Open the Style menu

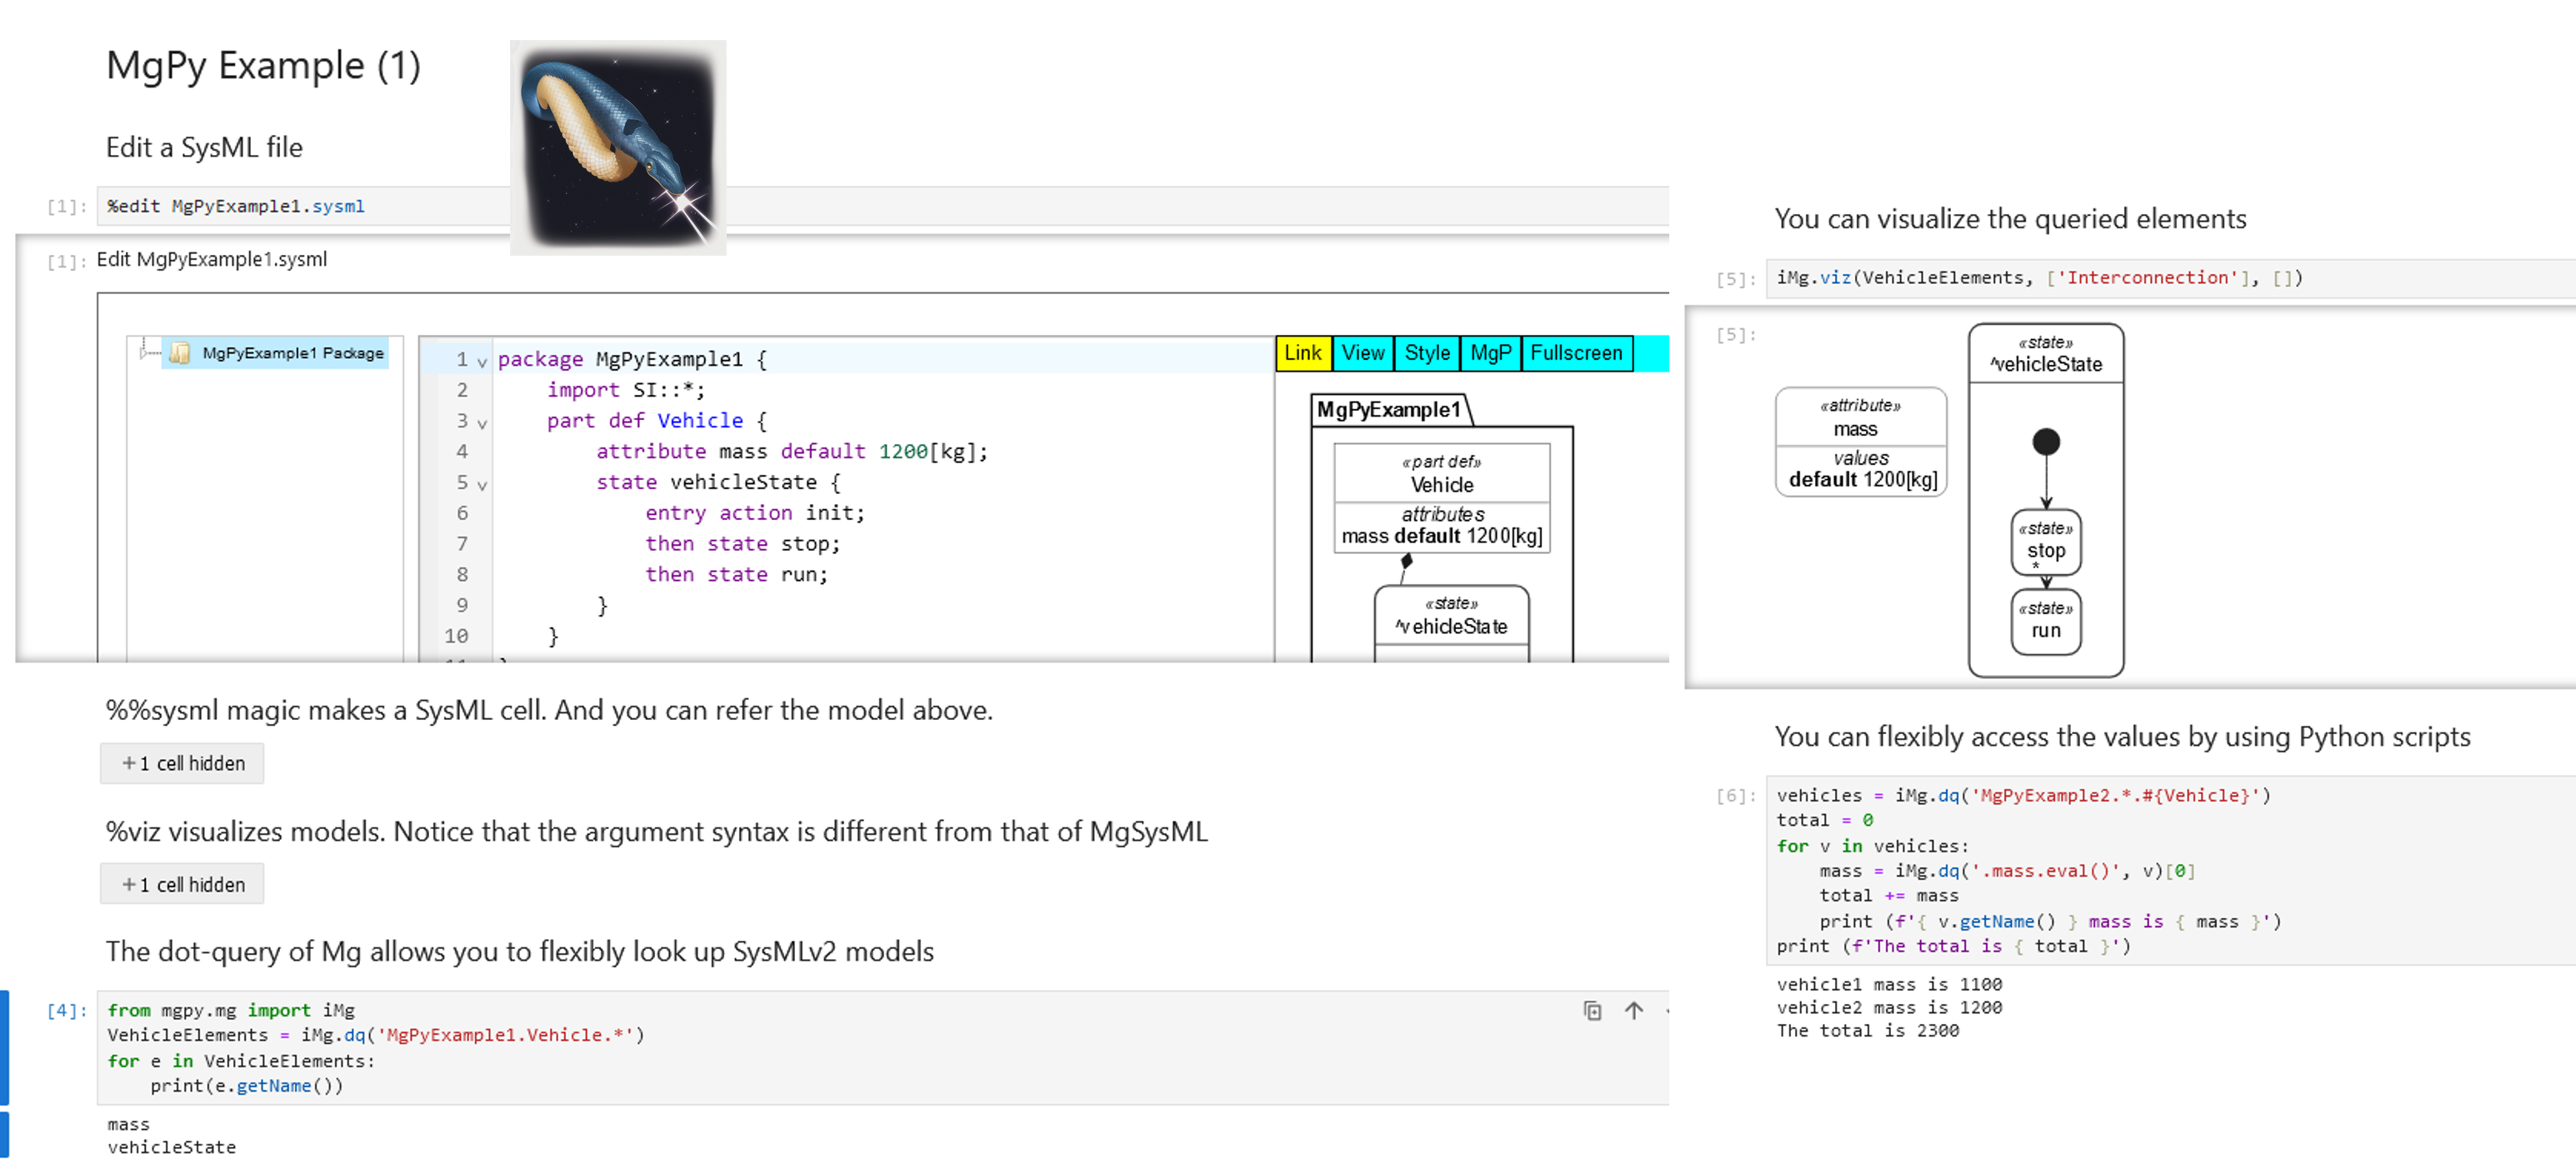(1426, 353)
